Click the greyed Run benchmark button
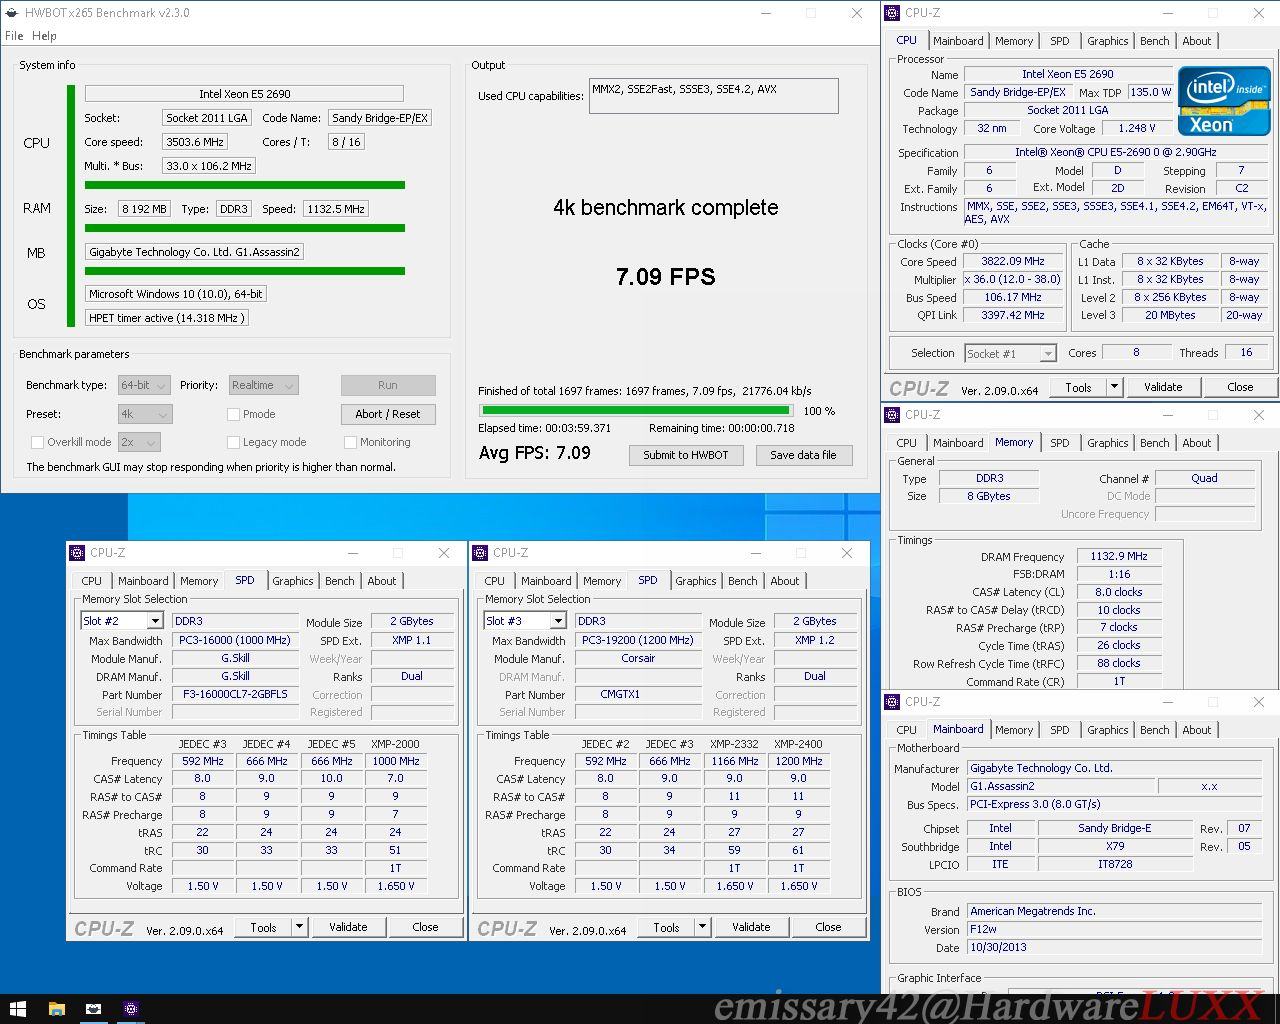The image size is (1280, 1024). coord(388,385)
